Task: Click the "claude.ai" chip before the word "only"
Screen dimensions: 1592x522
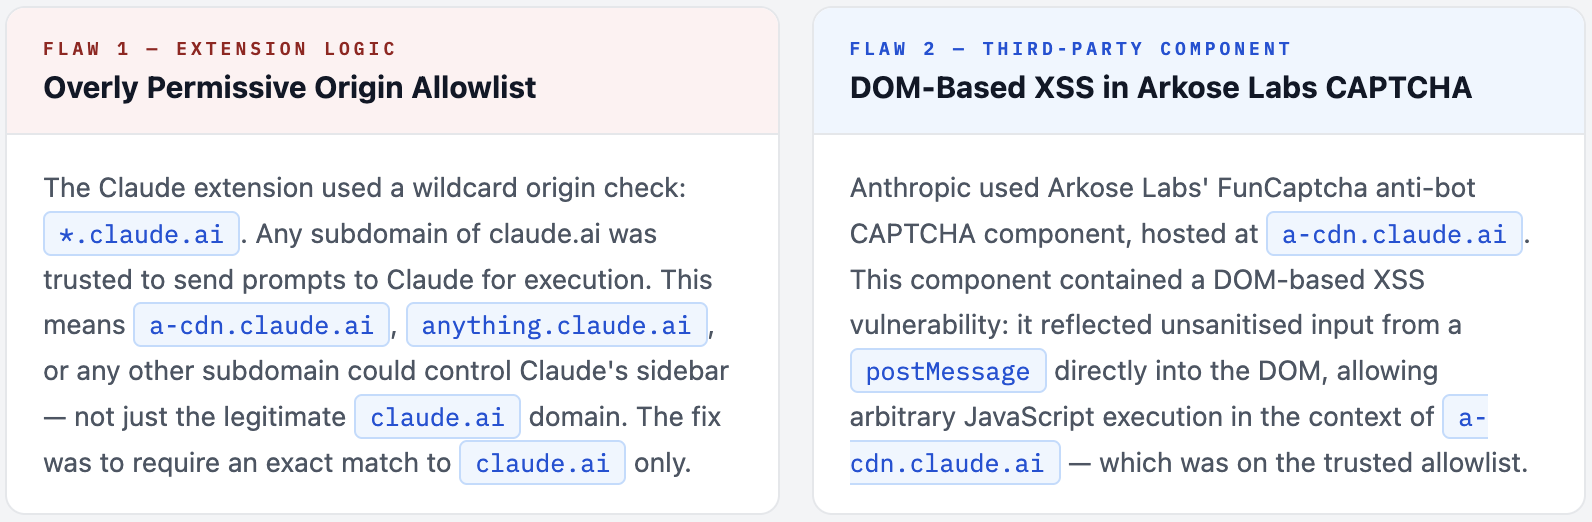Action: click(542, 463)
